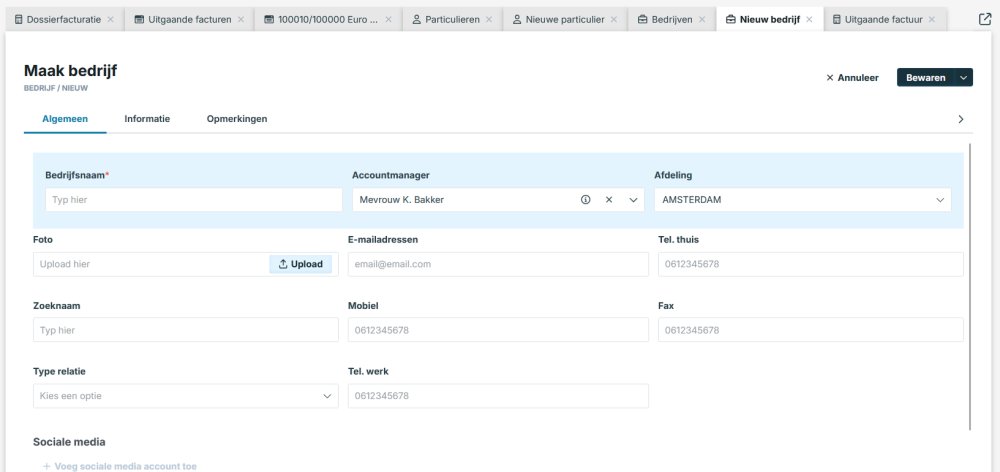Switch to the Bedrijven tab

tap(670, 20)
